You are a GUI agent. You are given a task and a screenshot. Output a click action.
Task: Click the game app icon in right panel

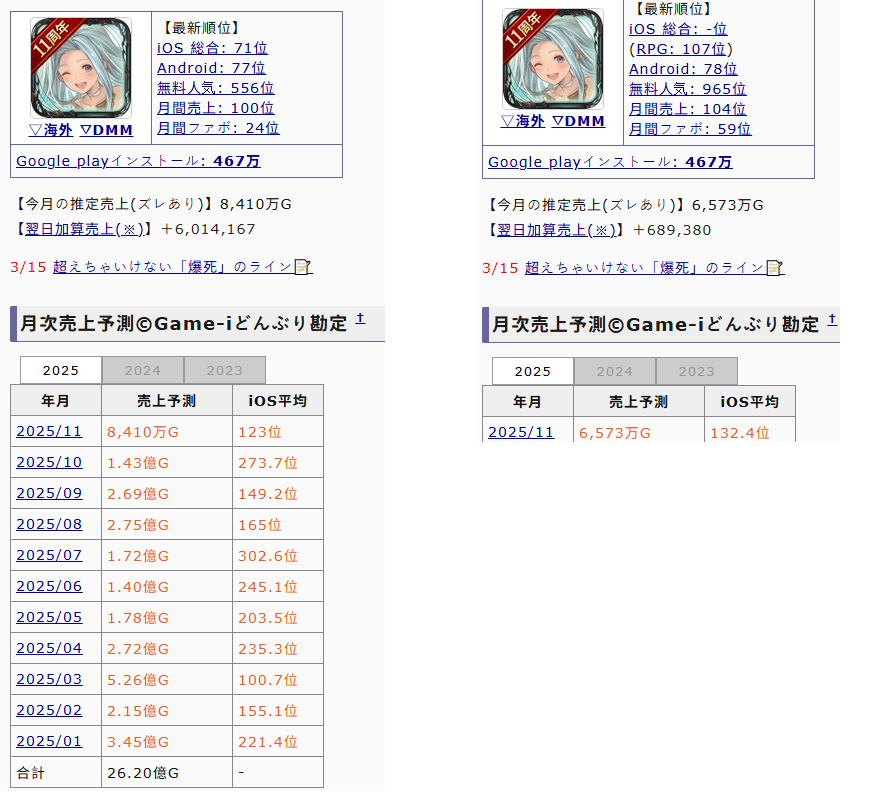click(x=552, y=59)
